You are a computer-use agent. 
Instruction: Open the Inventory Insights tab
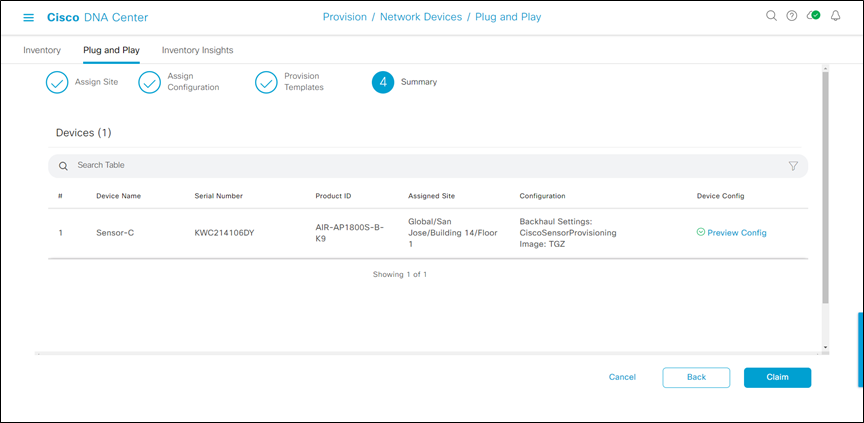[x=197, y=50]
